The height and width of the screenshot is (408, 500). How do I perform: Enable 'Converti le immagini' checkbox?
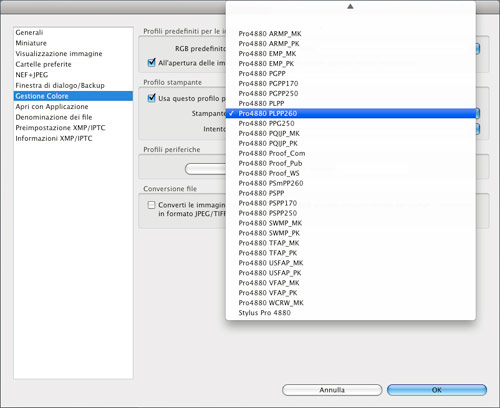(152, 205)
